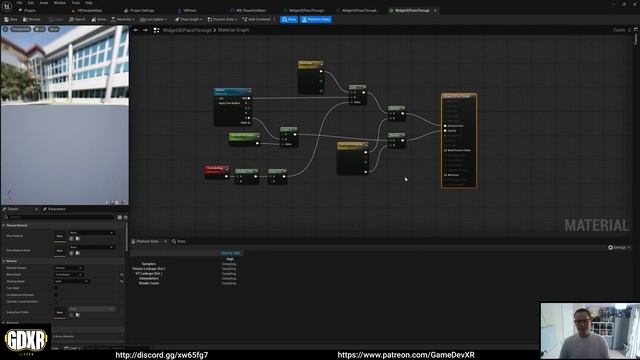Open the stats panel Settings dropdown
The height and width of the screenshot is (360, 640).
pyautogui.click(x=619, y=247)
